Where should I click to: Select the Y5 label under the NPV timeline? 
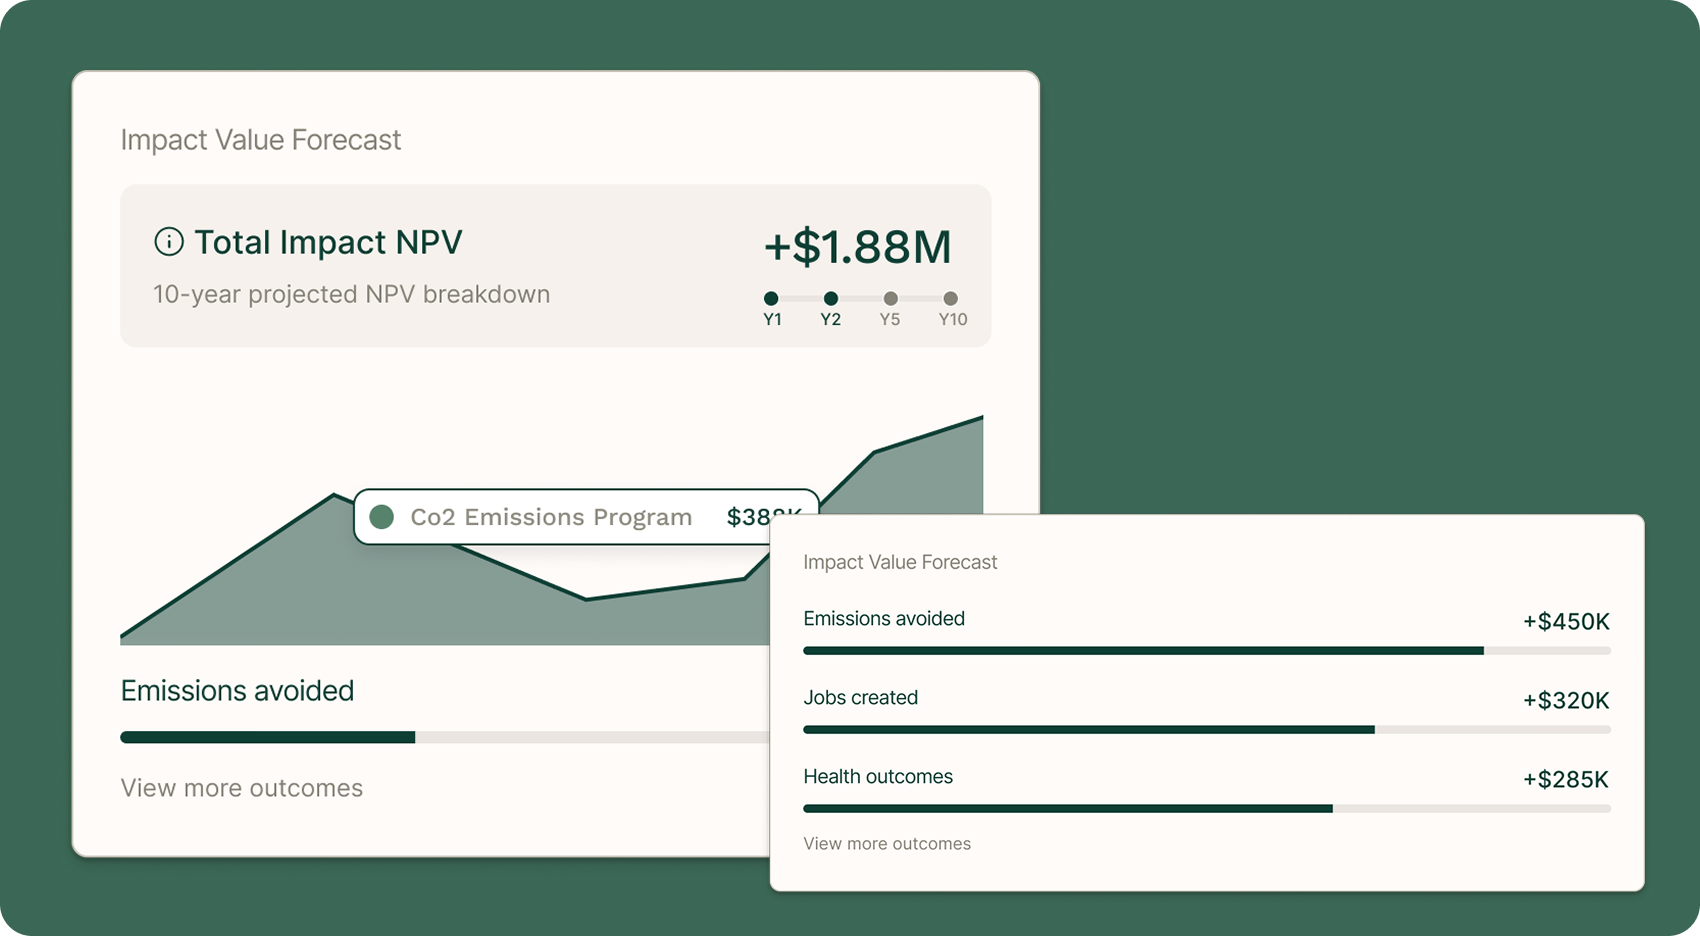890,319
